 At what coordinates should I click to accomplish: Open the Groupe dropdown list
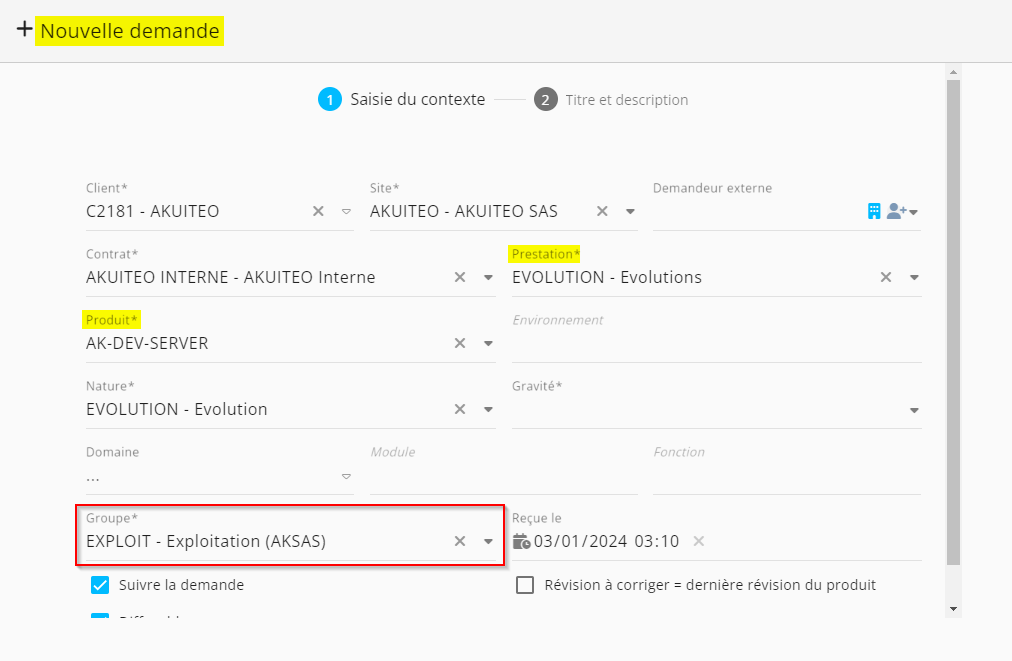click(488, 541)
